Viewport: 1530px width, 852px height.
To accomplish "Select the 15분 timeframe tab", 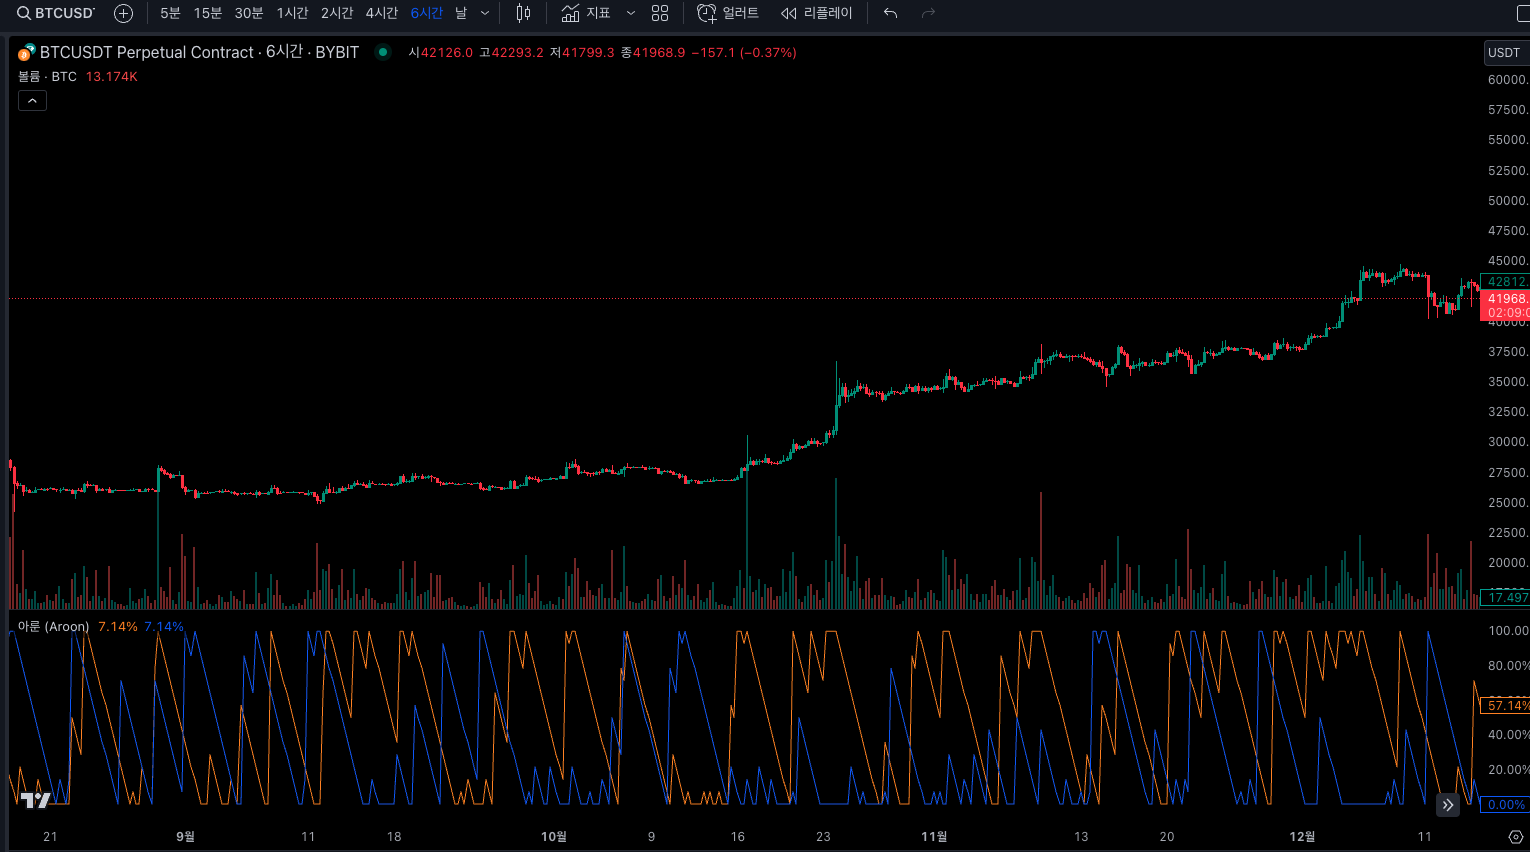I will pyautogui.click(x=208, y=13).
